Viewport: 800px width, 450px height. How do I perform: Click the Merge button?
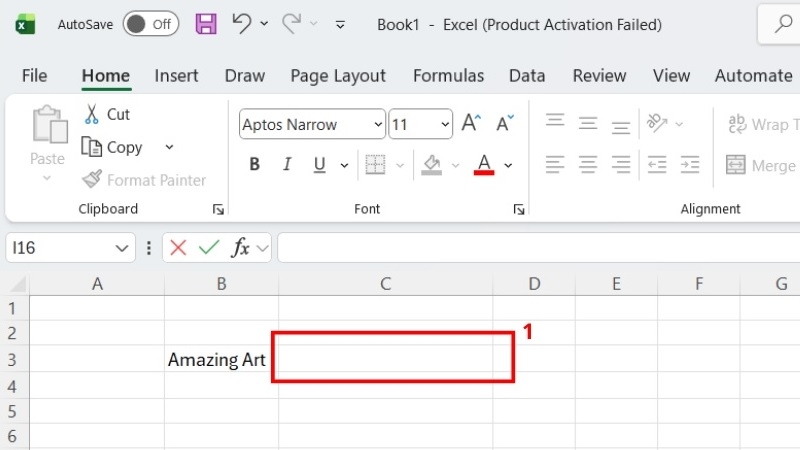[x=762, y=165]
